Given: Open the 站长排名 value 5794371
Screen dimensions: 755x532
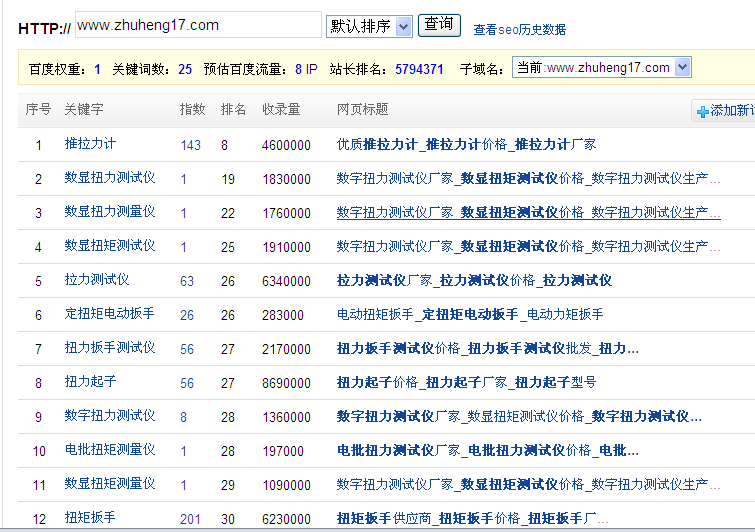Looking at the screenshot, I should (x=419, y=69).
